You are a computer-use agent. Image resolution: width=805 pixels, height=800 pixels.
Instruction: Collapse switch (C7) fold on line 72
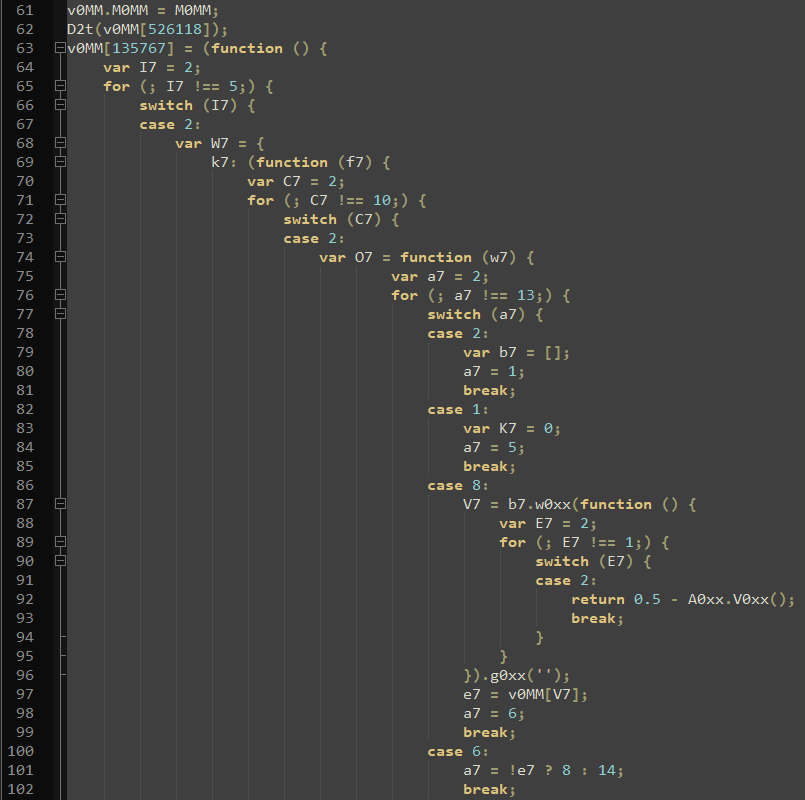point(60,219)
